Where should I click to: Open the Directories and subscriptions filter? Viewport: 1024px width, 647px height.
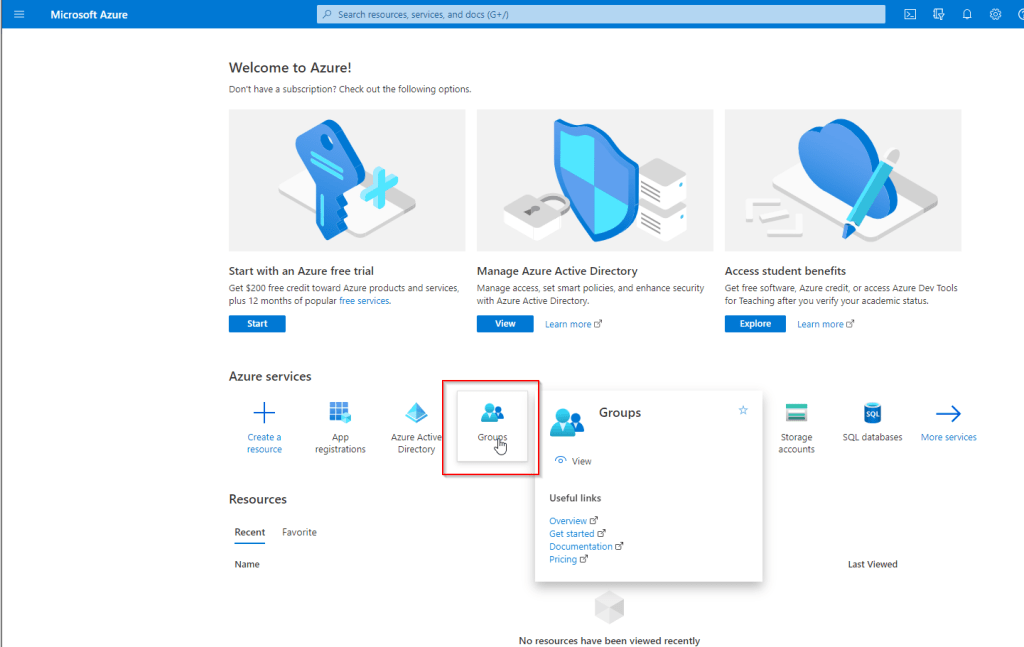click(x=938, y=14)
